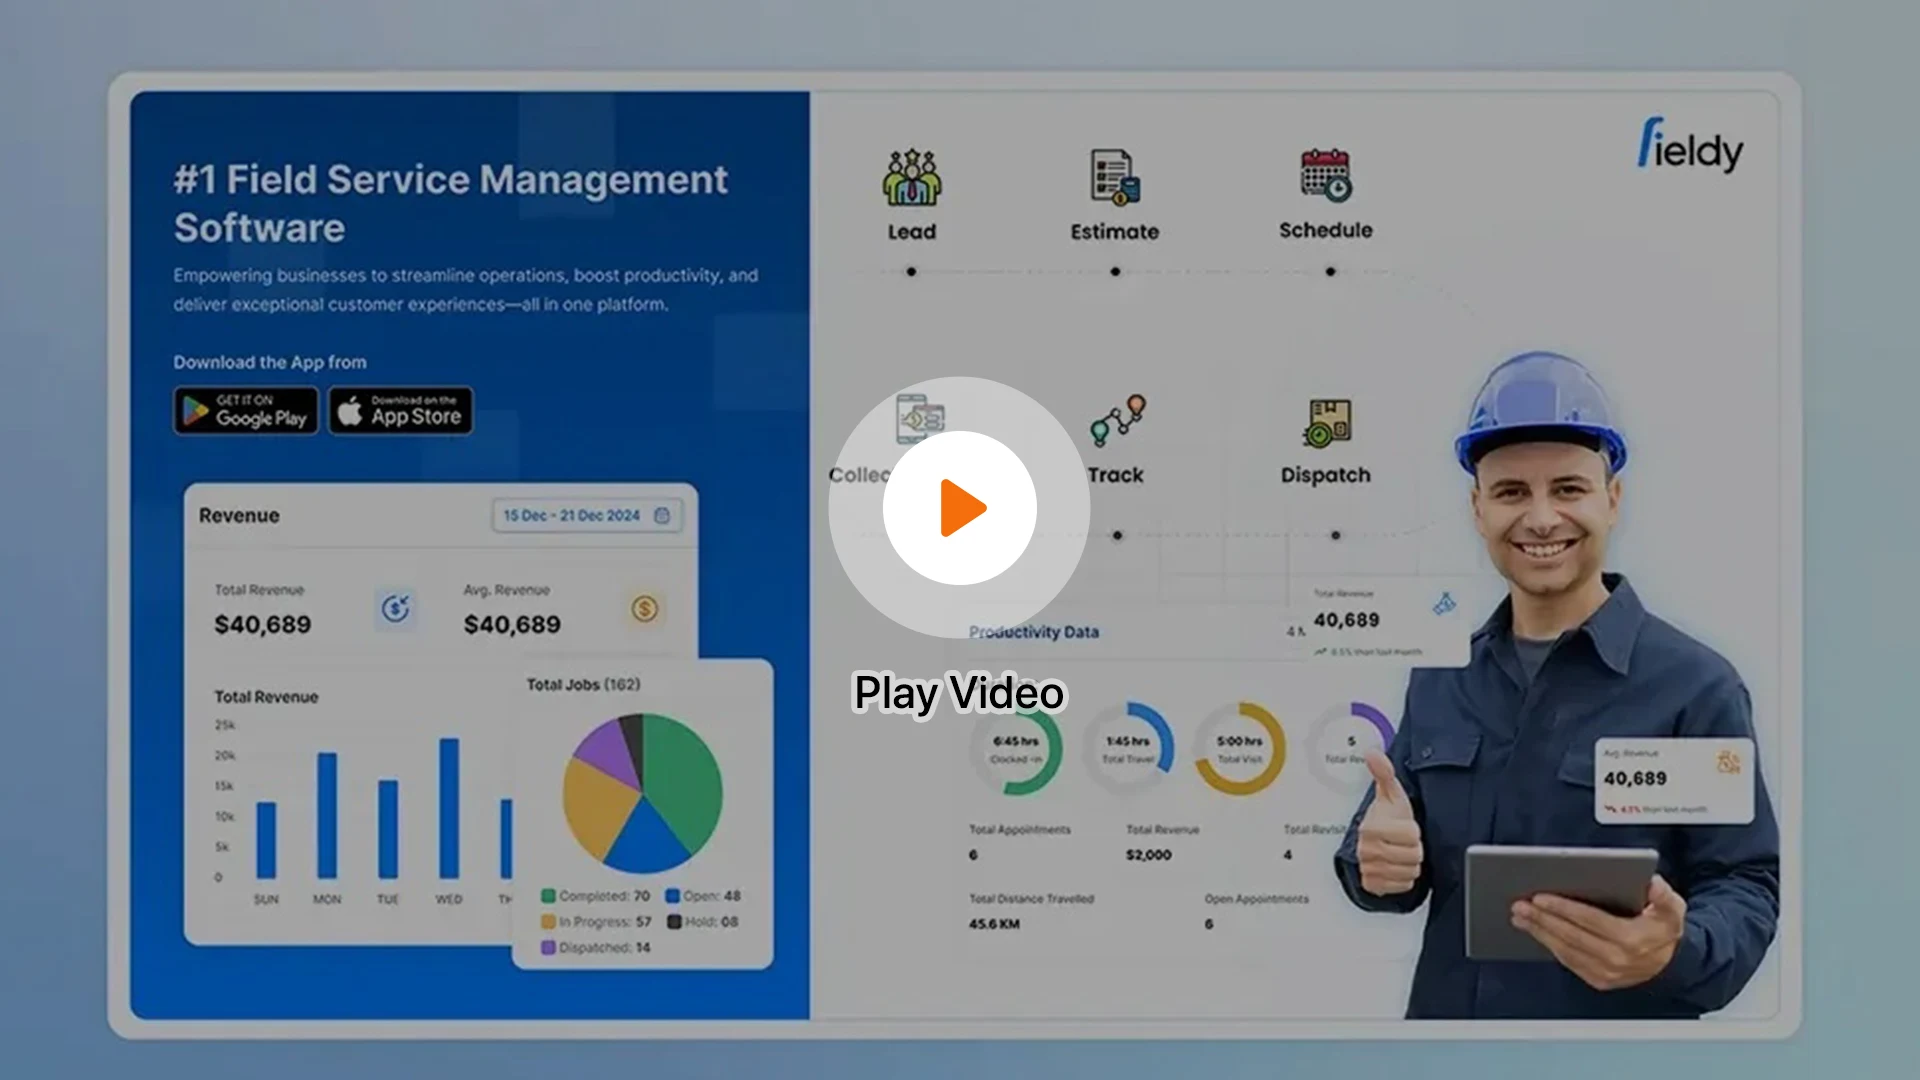This screenshot has height=1080, width=1920.
Task: Click the purple Dispatched legend swatch
Action: [548, 948]
